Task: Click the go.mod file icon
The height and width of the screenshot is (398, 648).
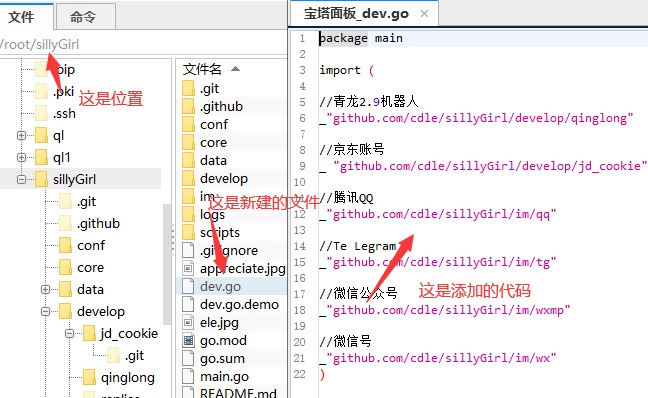Action: 188,340
